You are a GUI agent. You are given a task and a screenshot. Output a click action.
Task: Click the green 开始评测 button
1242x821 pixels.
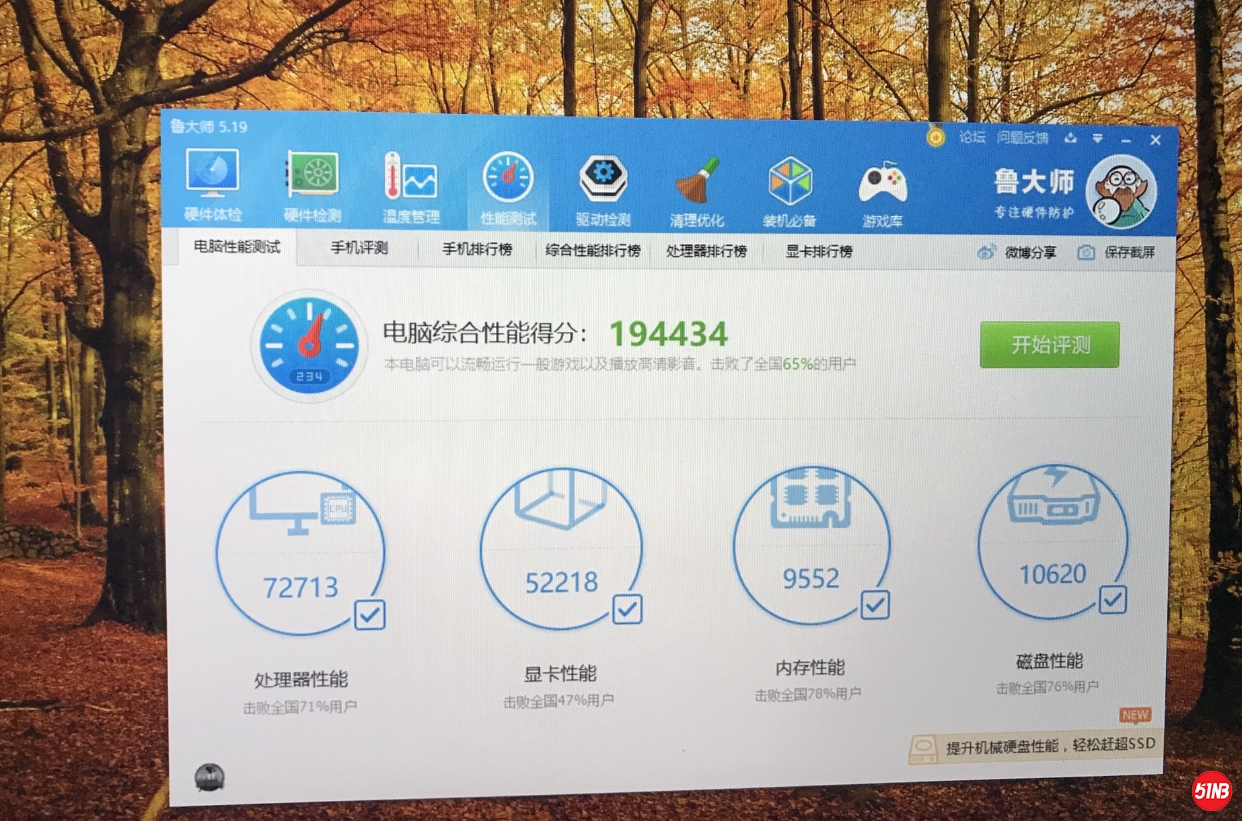click(x=1049, y=345)
